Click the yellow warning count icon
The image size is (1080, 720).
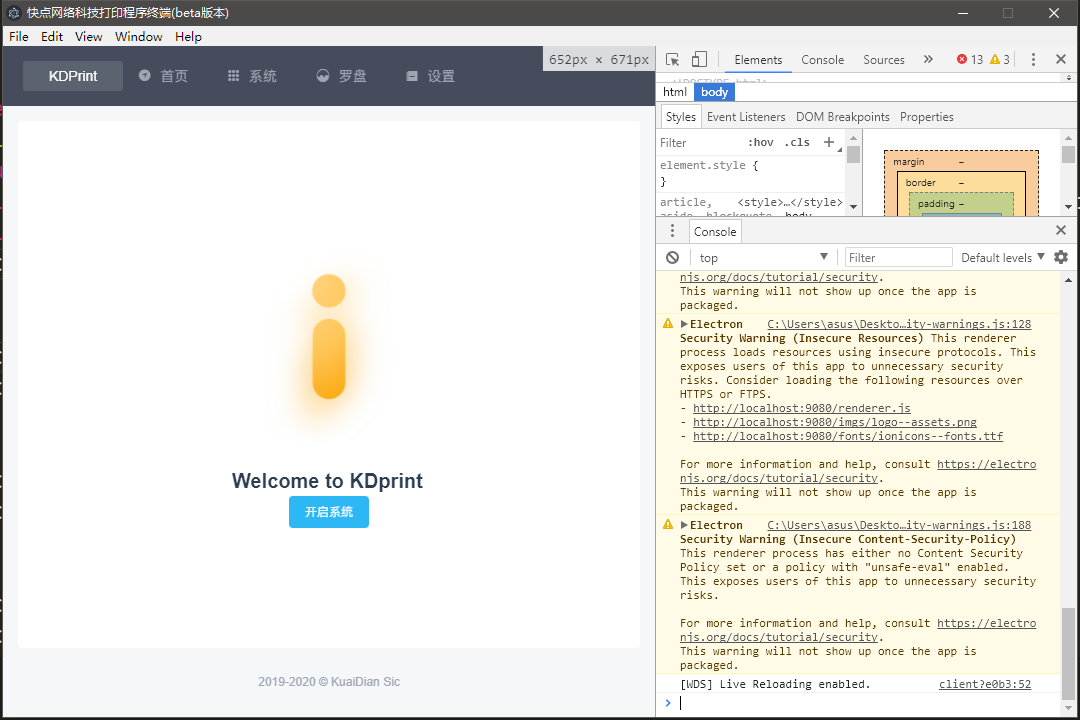(x=995, y=59)
